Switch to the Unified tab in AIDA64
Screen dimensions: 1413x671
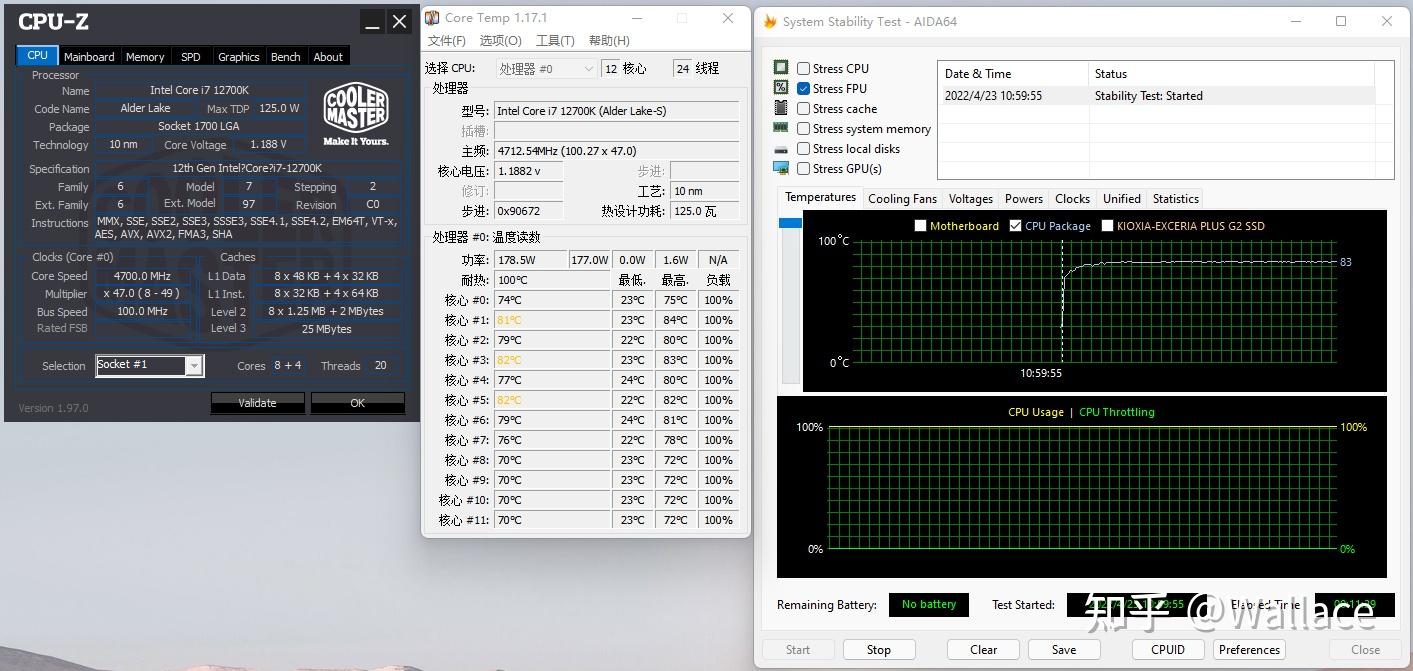tap(1122, 199)
